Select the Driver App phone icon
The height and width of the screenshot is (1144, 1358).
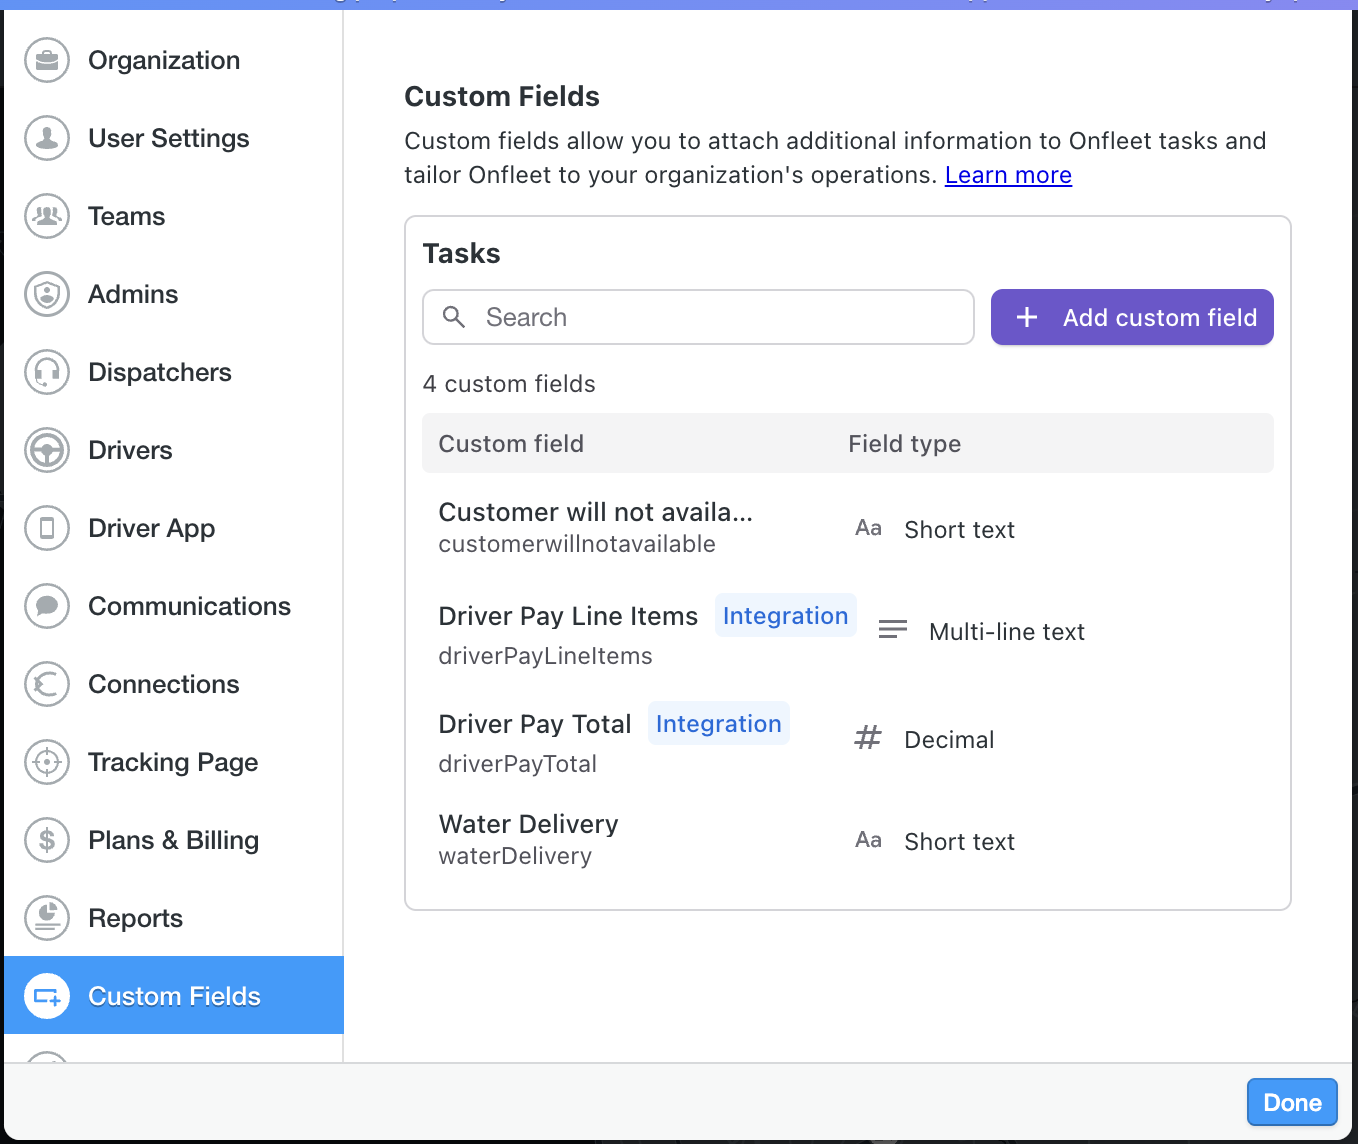47,528
